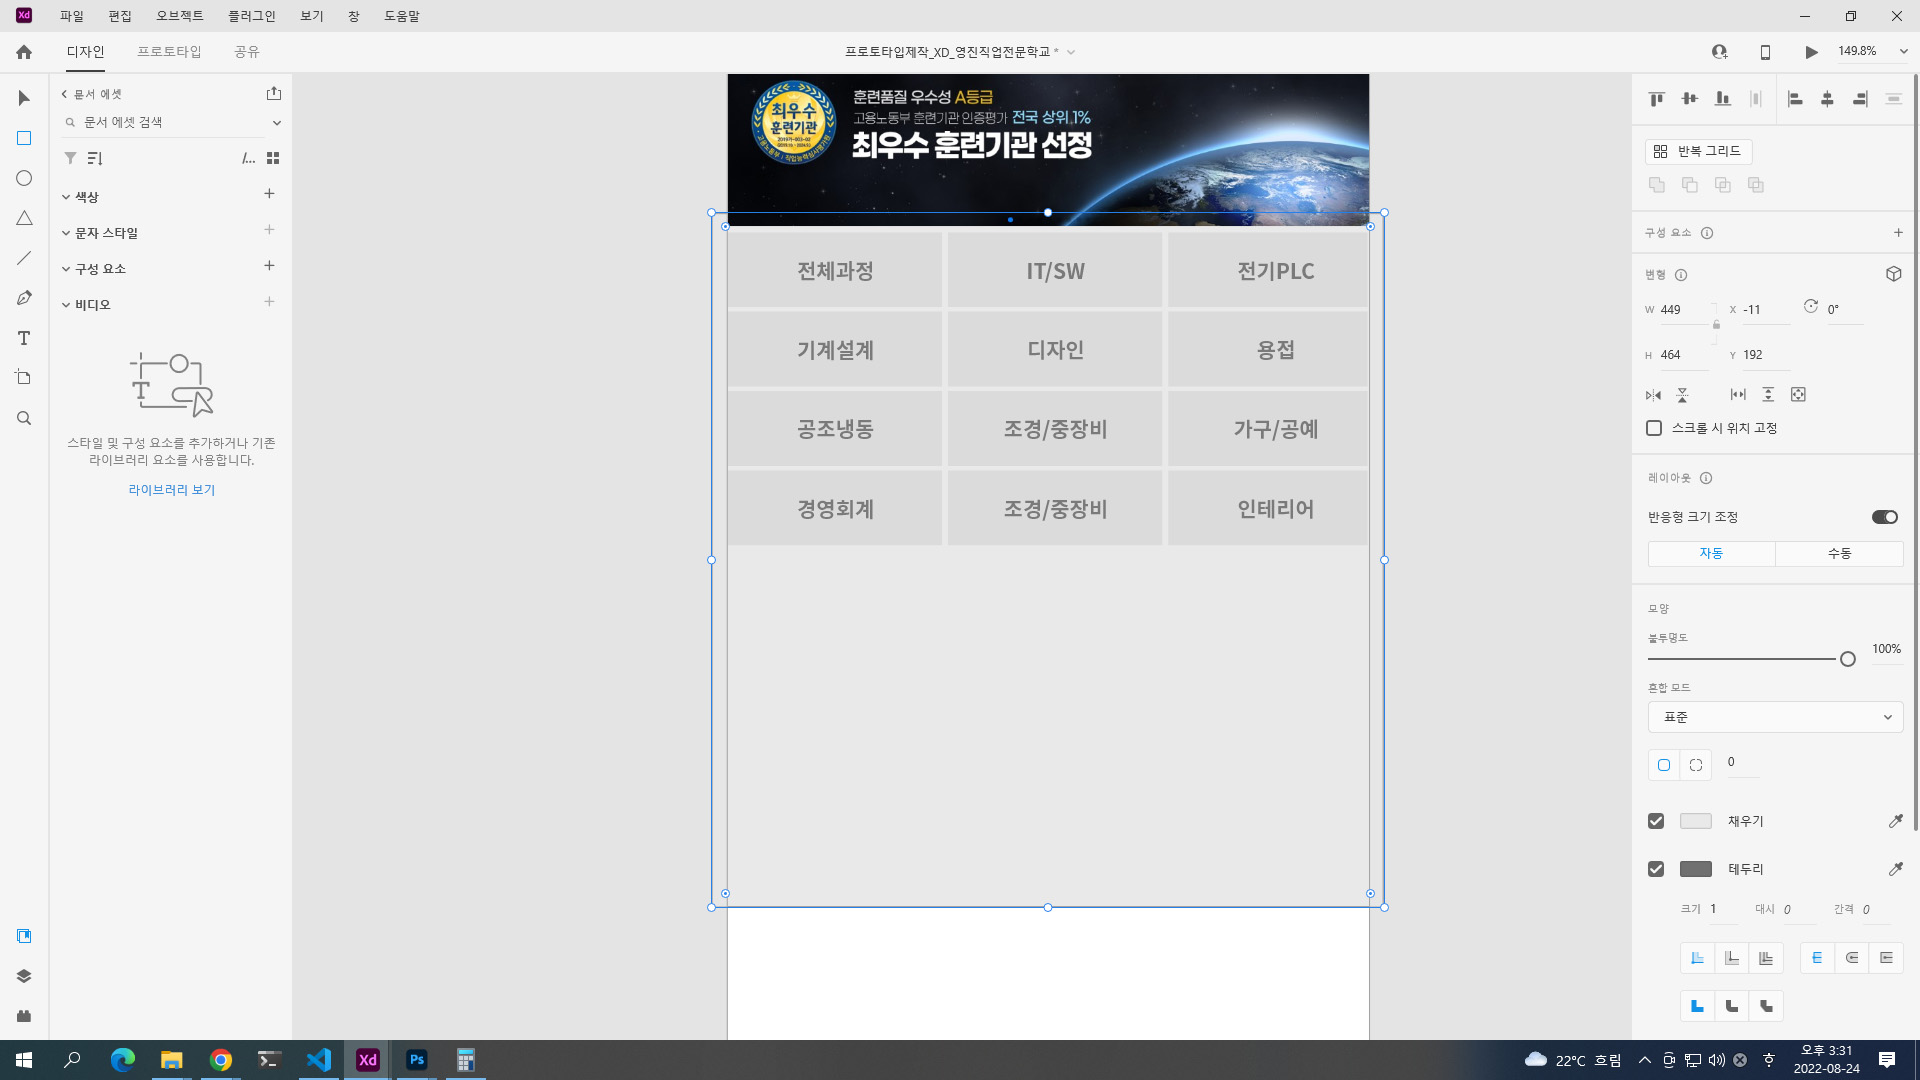The image size is (1920, 1080).
Task: Select the Text tool
Action: coord(24,338)
